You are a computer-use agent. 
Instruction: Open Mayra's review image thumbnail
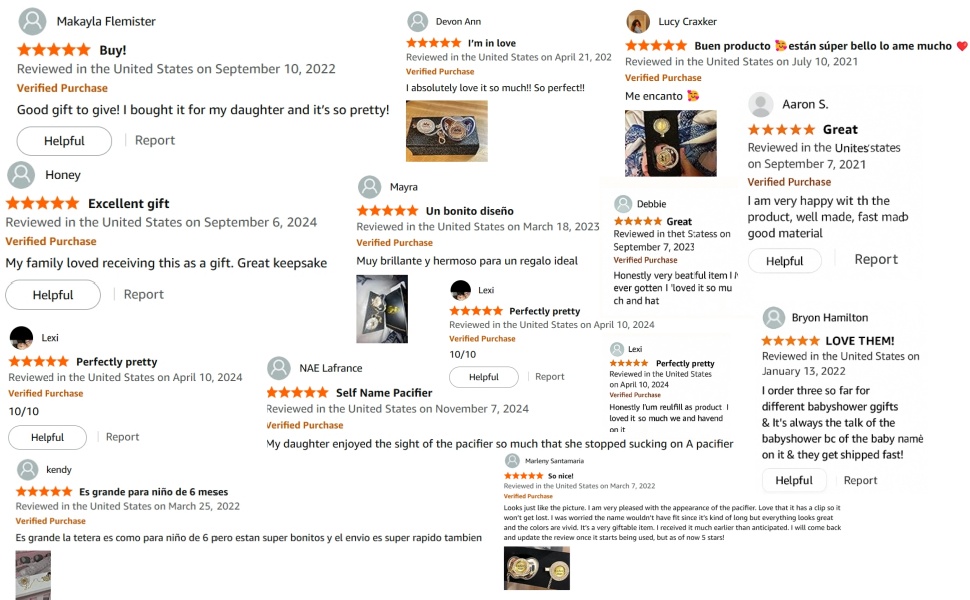click(382, 309)
